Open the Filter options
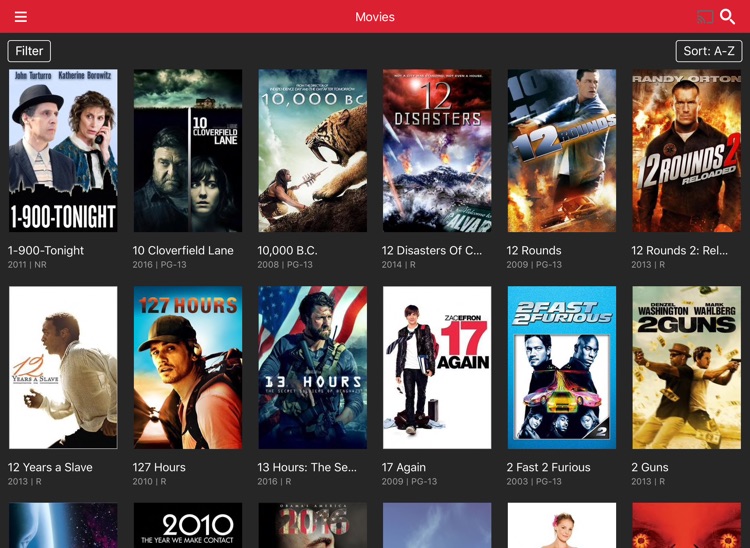 click(29, 51)
